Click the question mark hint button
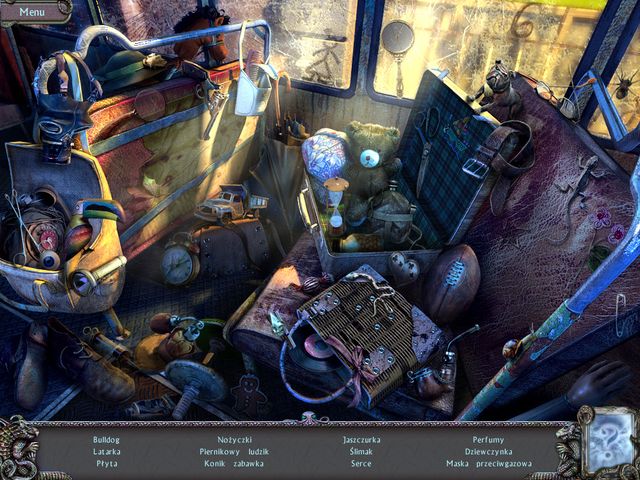 [x=609, y=441]
